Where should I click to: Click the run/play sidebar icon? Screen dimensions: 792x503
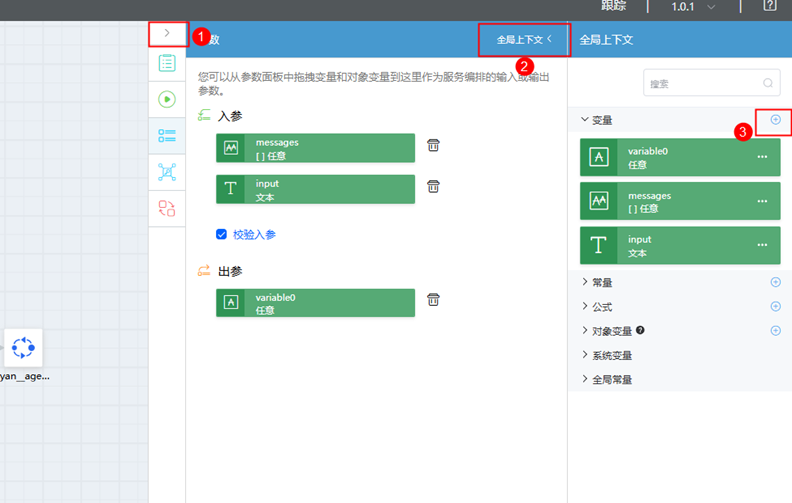(x=167, y=99)
